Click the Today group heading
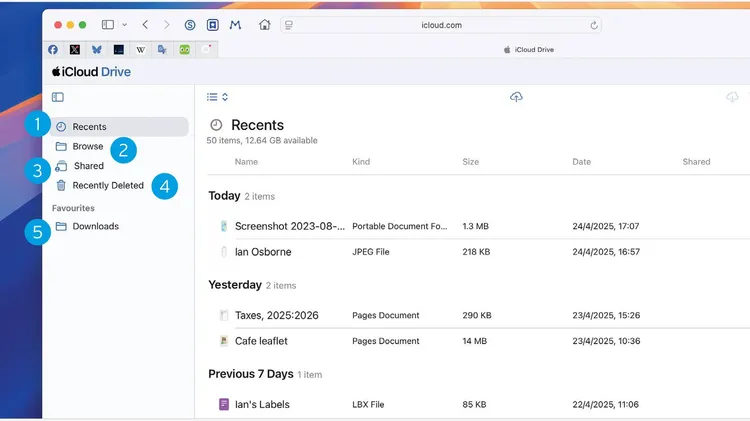 (224, 196)
